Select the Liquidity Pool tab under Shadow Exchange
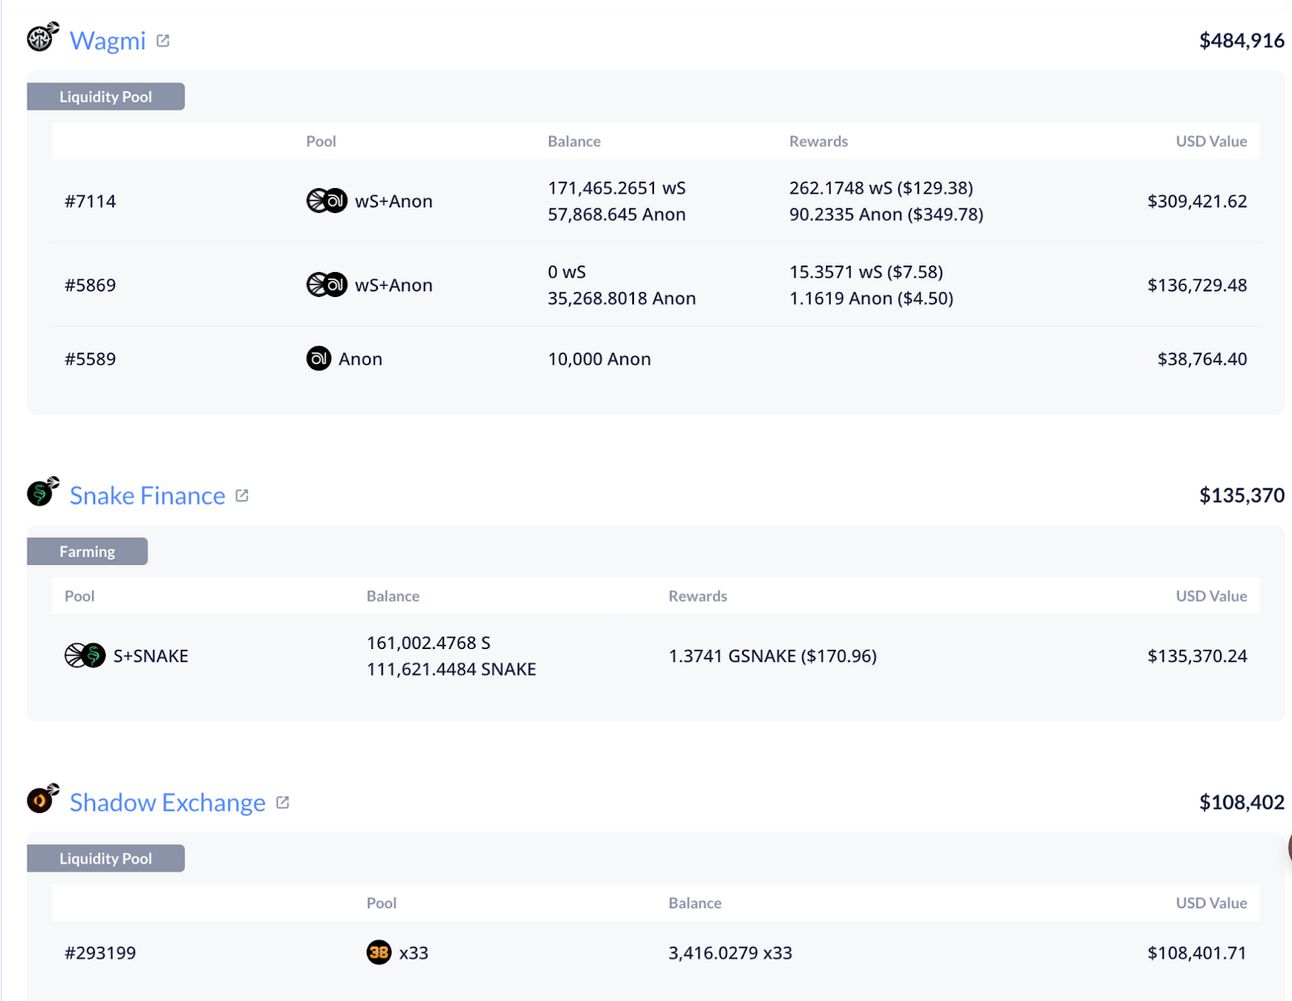Viewport: 1292px width, 1001px height. click(x=106, y=859)
